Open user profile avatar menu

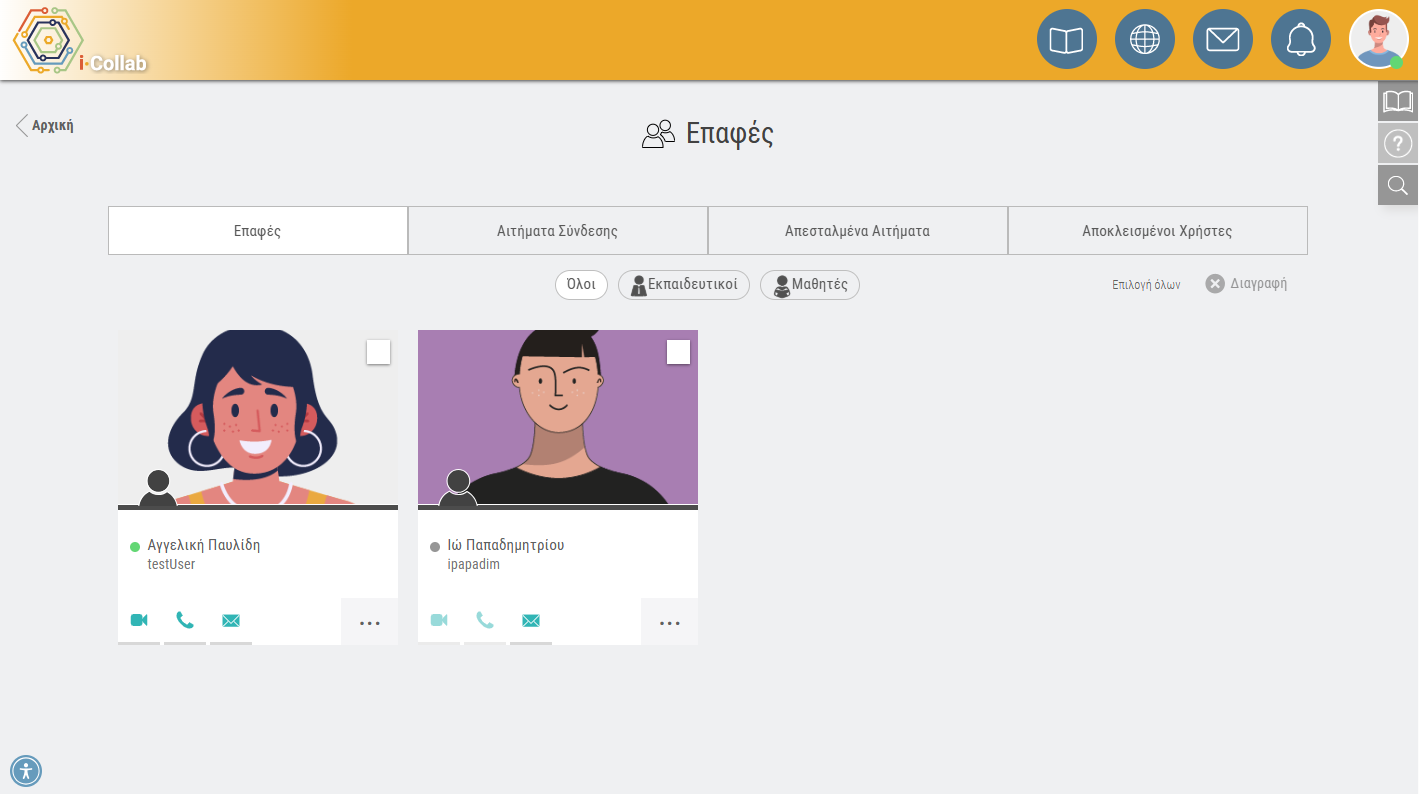pyautogui.click(x=1379, y=39)
